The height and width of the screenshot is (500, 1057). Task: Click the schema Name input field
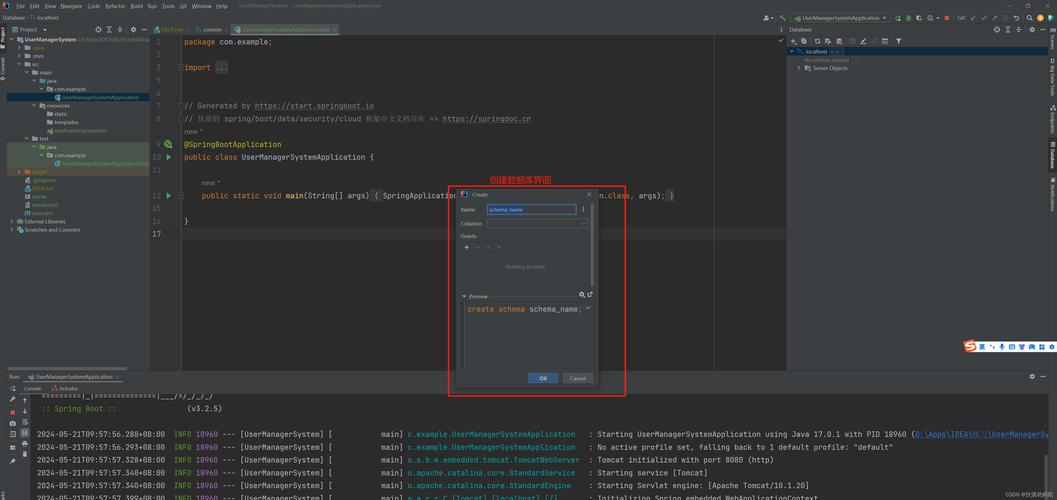point(530,210)
